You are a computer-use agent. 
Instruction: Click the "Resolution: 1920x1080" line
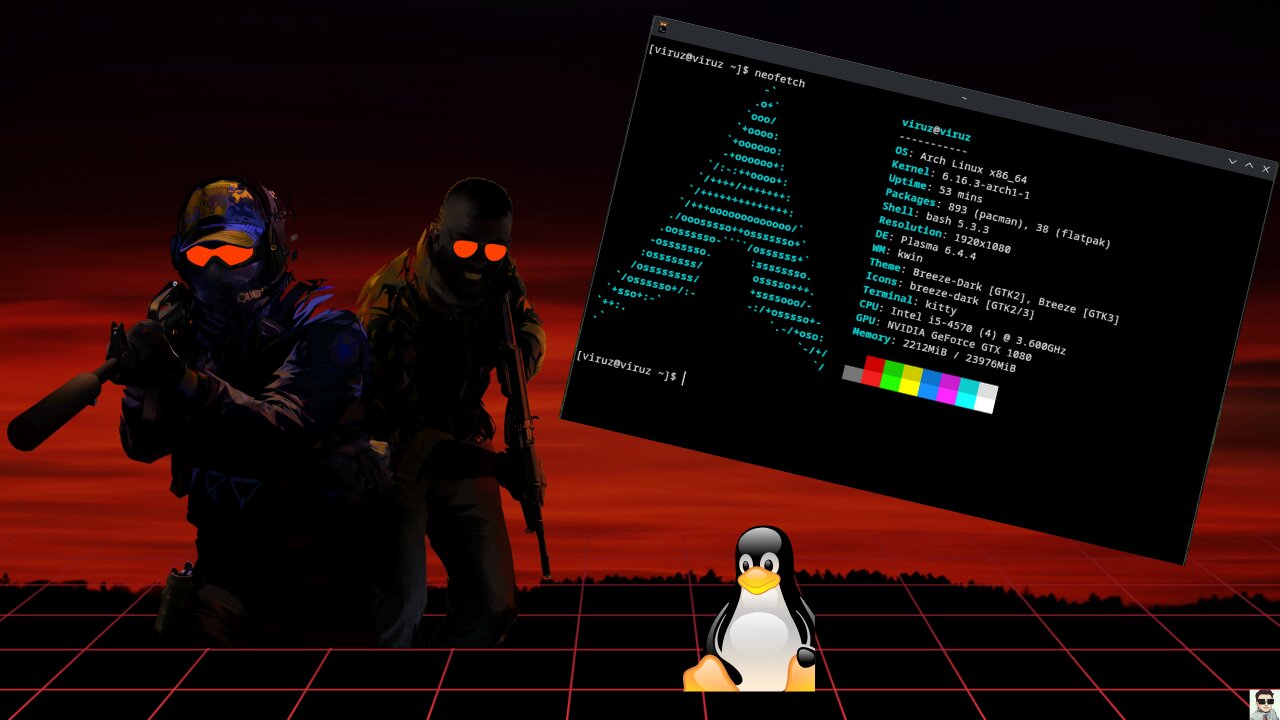944,236
